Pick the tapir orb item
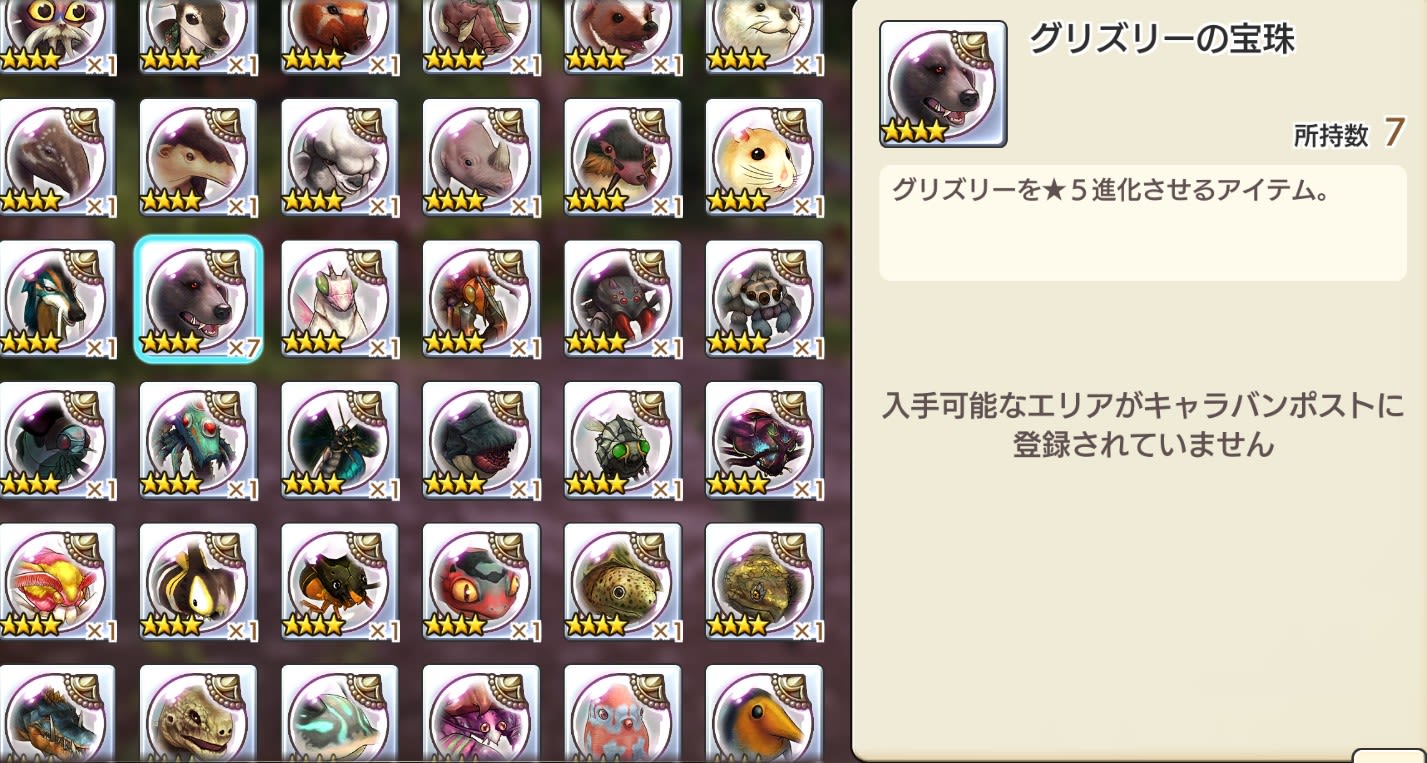This screenshot has width=1427, height=763. pos(57,158)
